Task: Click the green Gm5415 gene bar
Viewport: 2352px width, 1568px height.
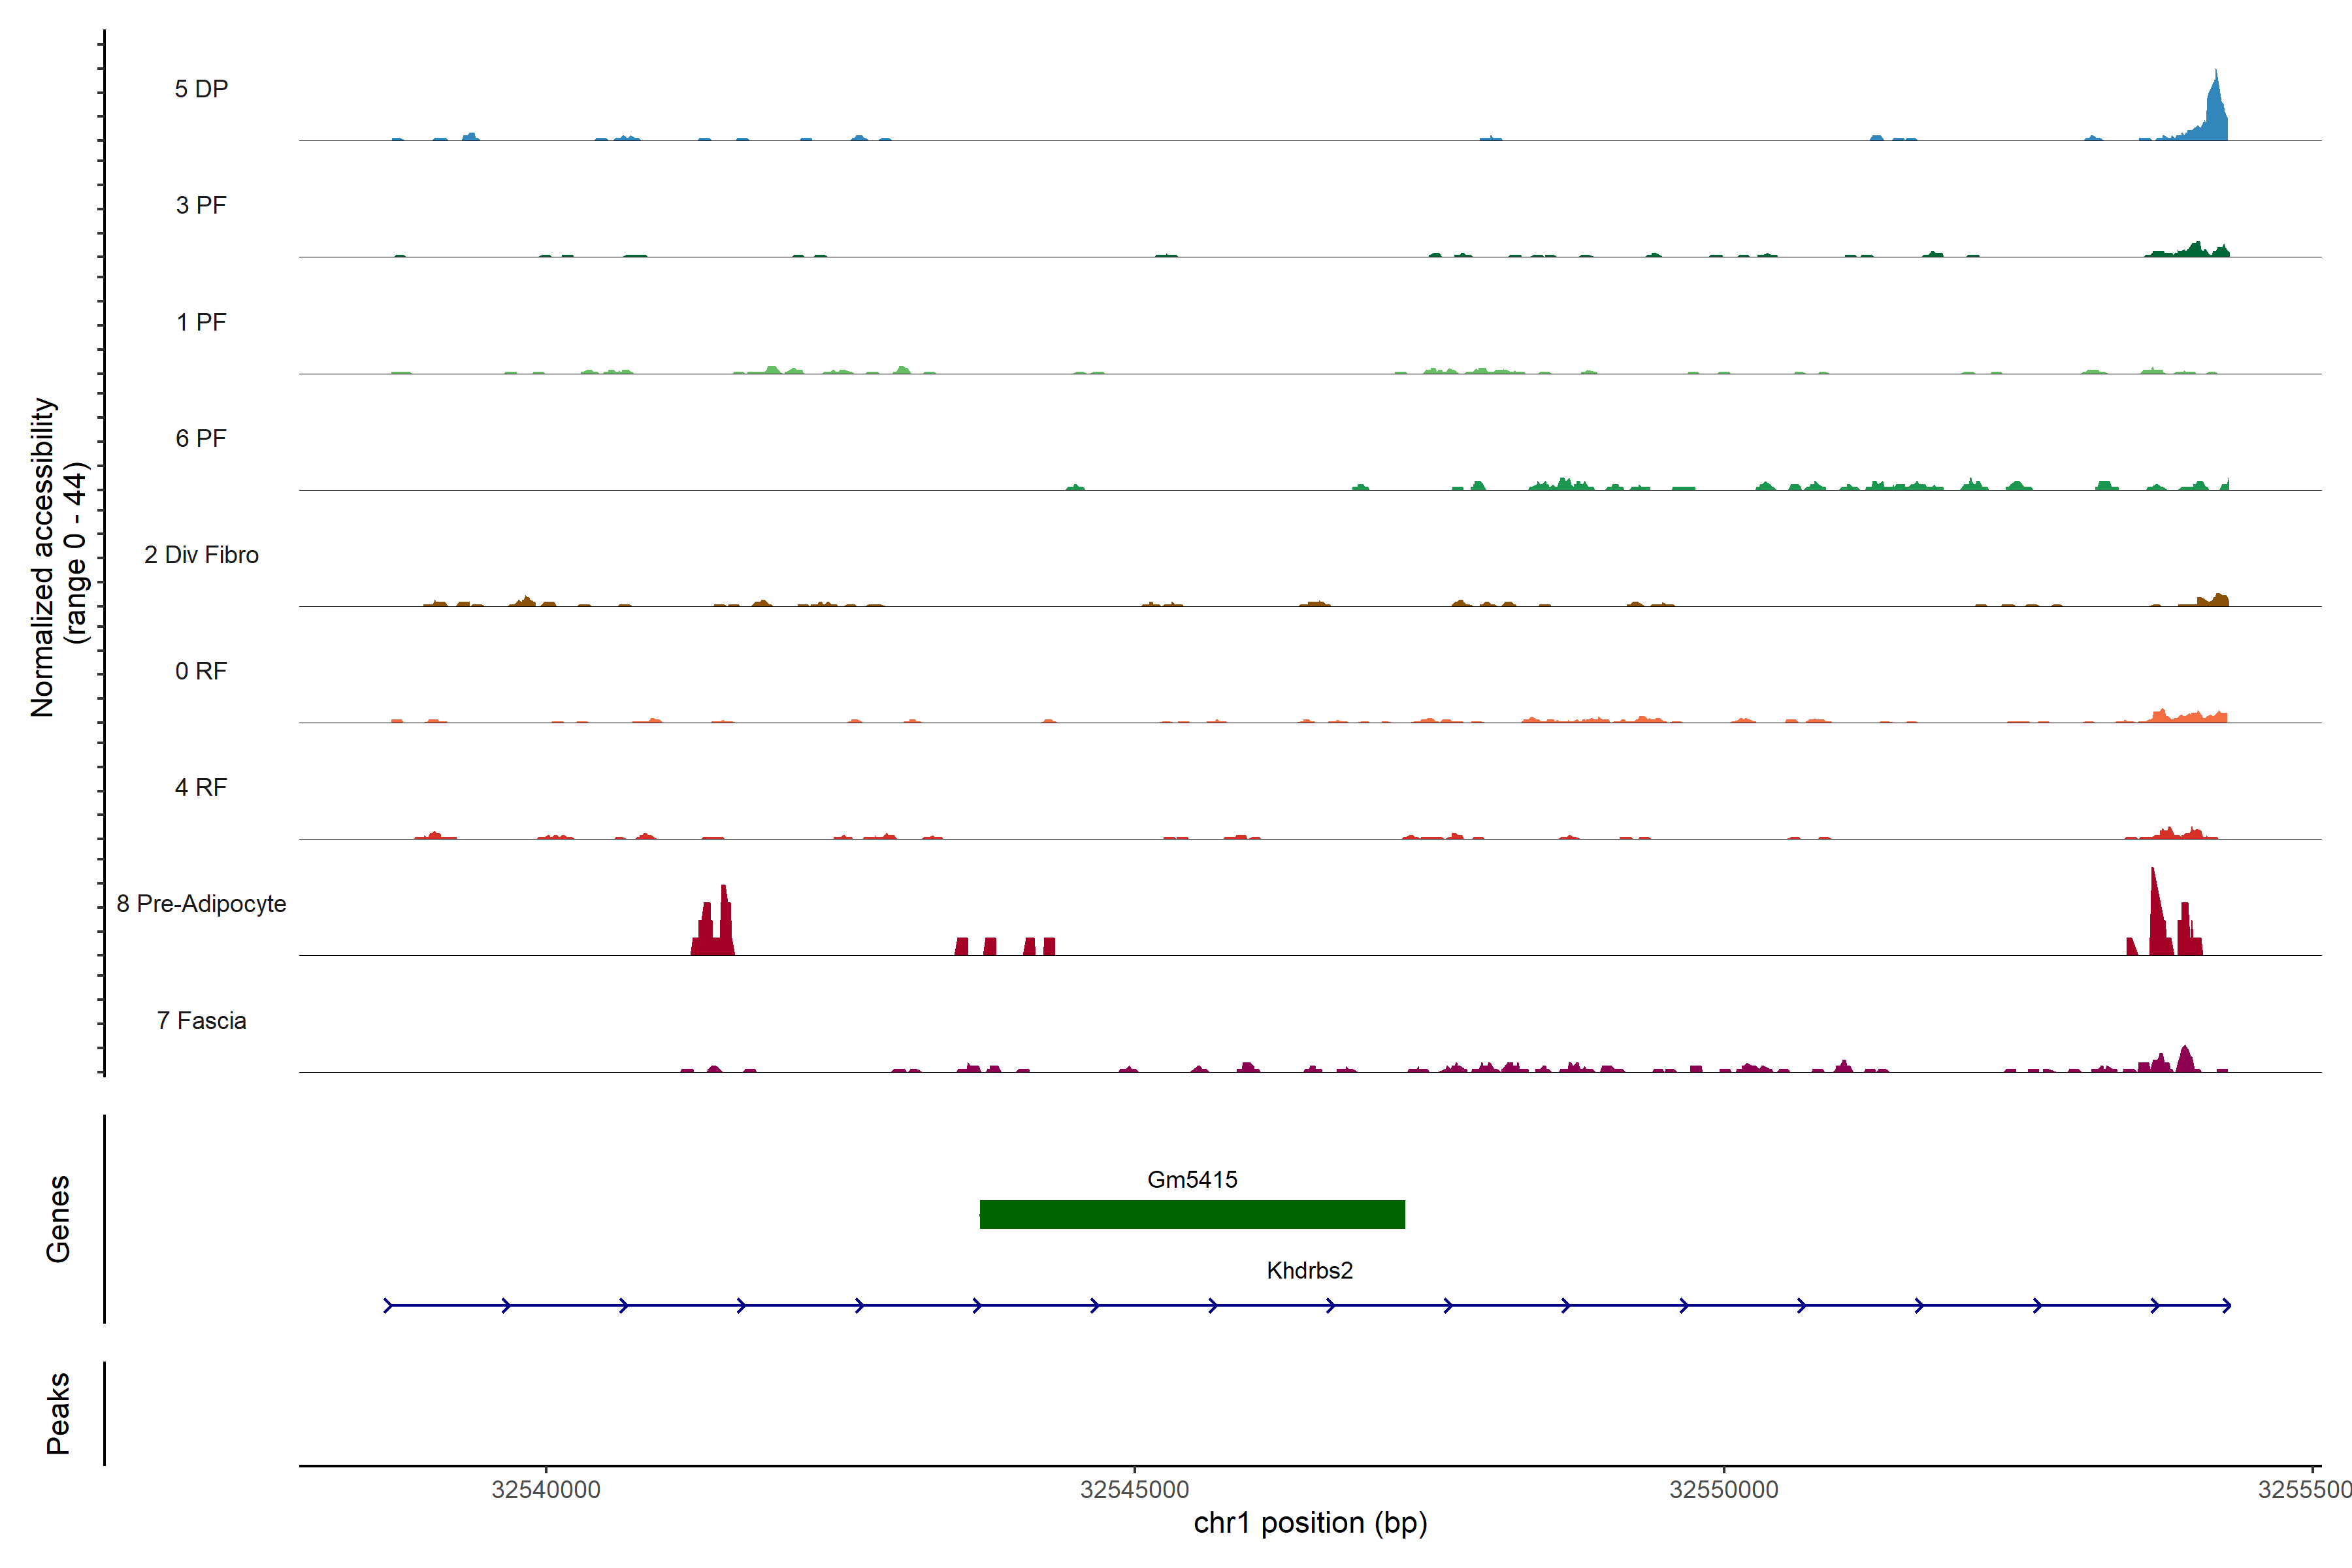Action: point(1192,1214)
